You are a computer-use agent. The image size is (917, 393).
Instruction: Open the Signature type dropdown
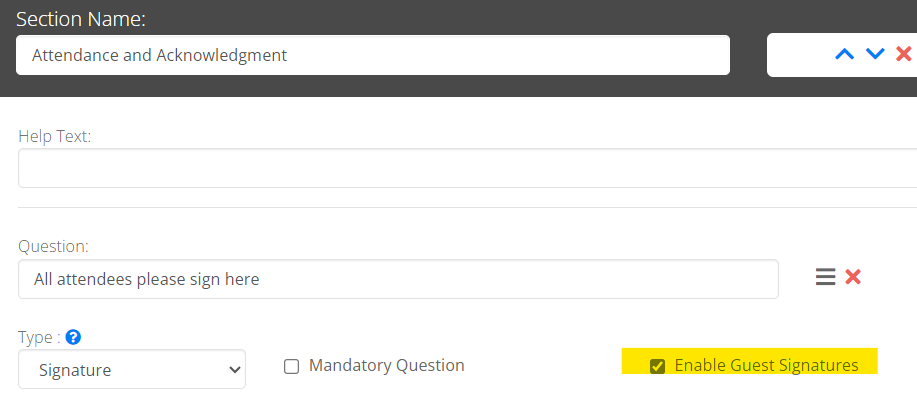[132, 370]
